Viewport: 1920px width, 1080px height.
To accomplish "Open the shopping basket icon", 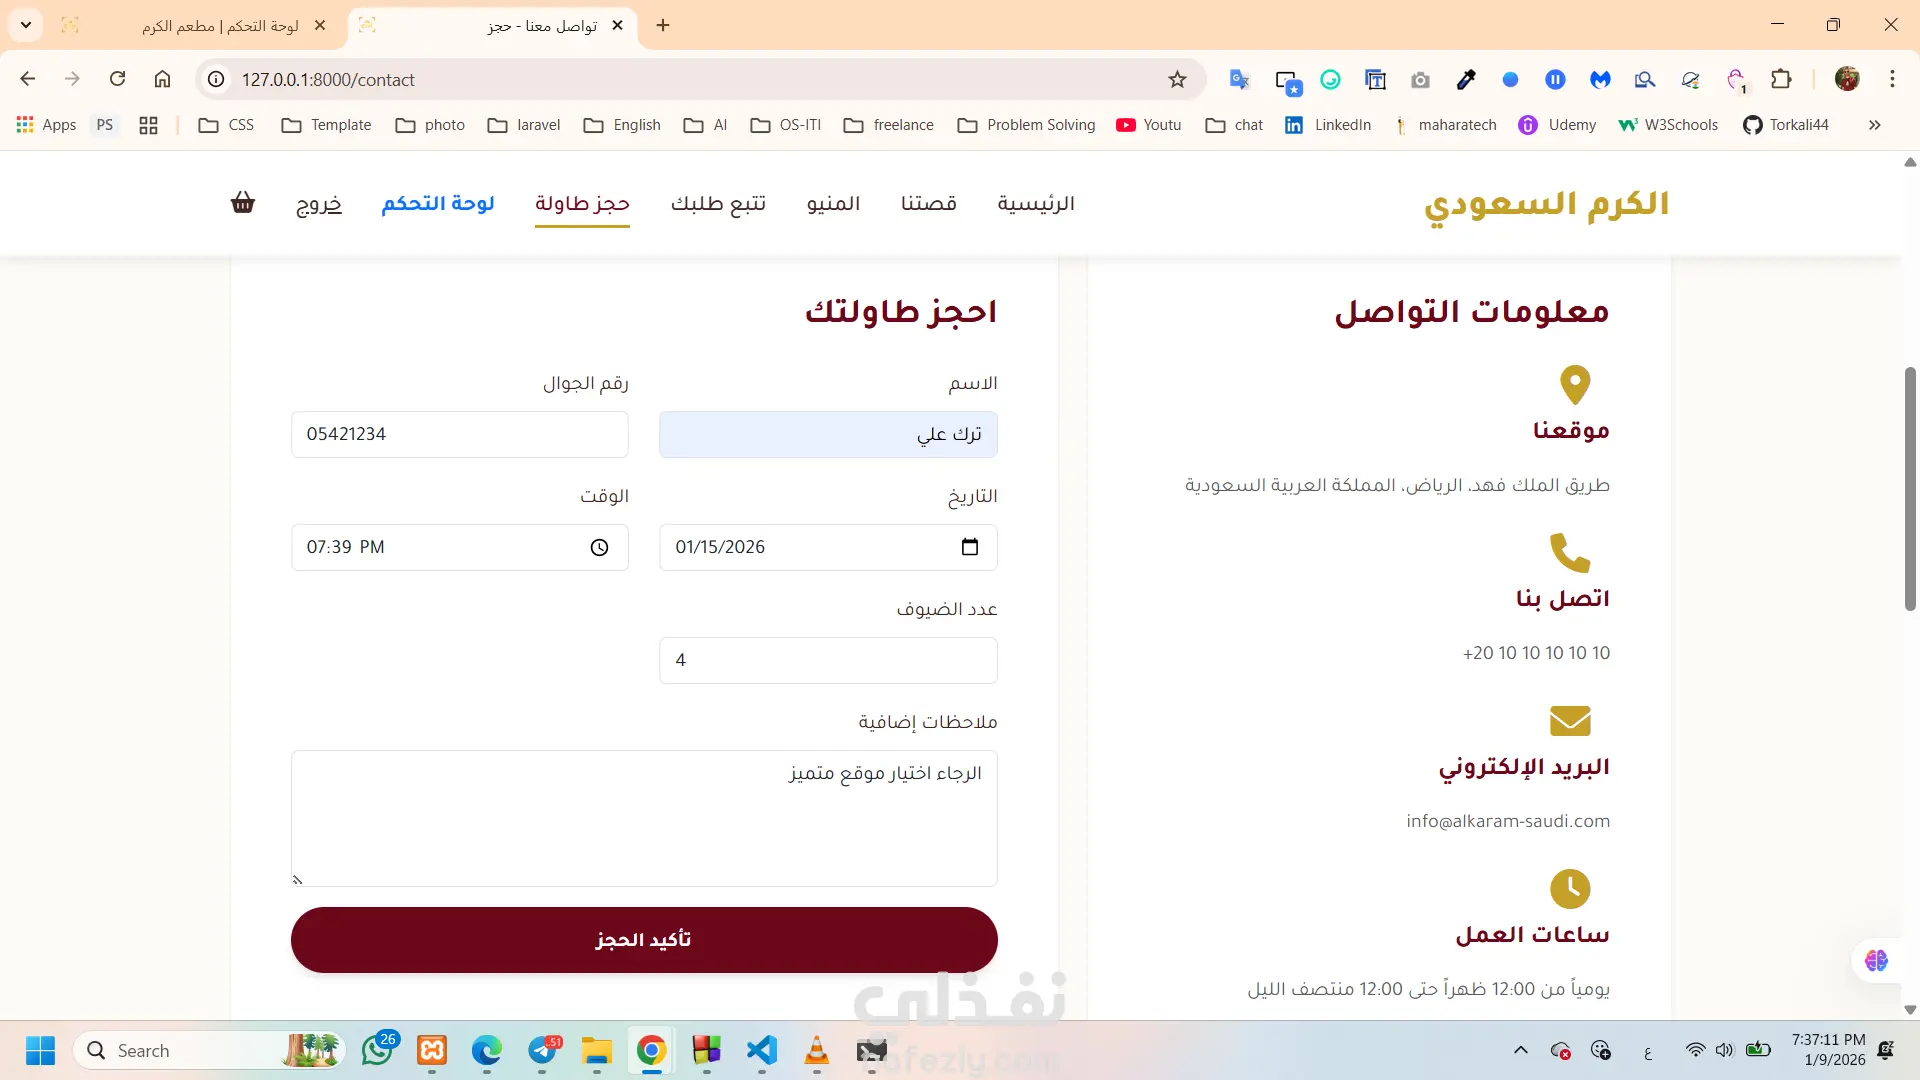I will pyautogui.click(x=243, y=203).
